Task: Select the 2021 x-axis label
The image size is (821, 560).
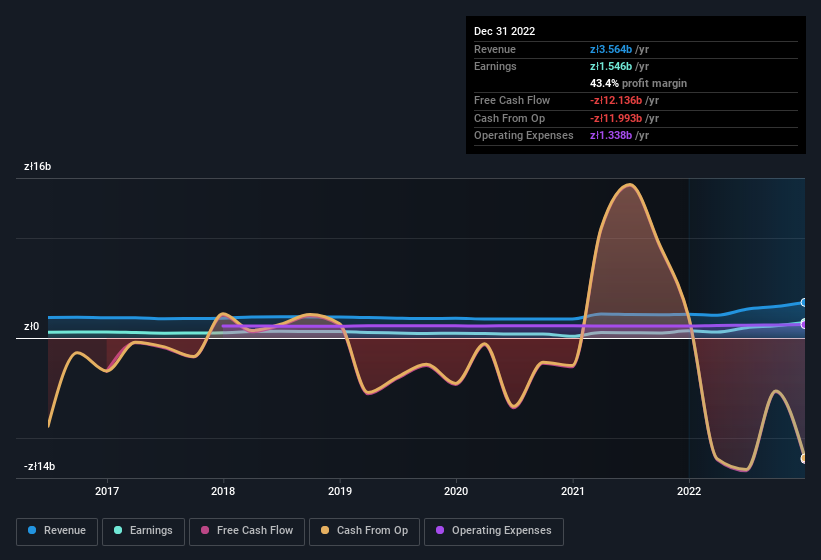Action: [x=573, y=491]
